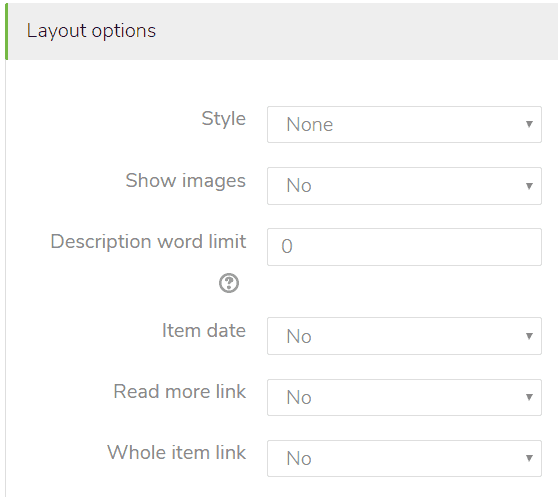Open the Show images dropdown
The height and width of the screenshot is (497, 558).
tap(404, 186)
